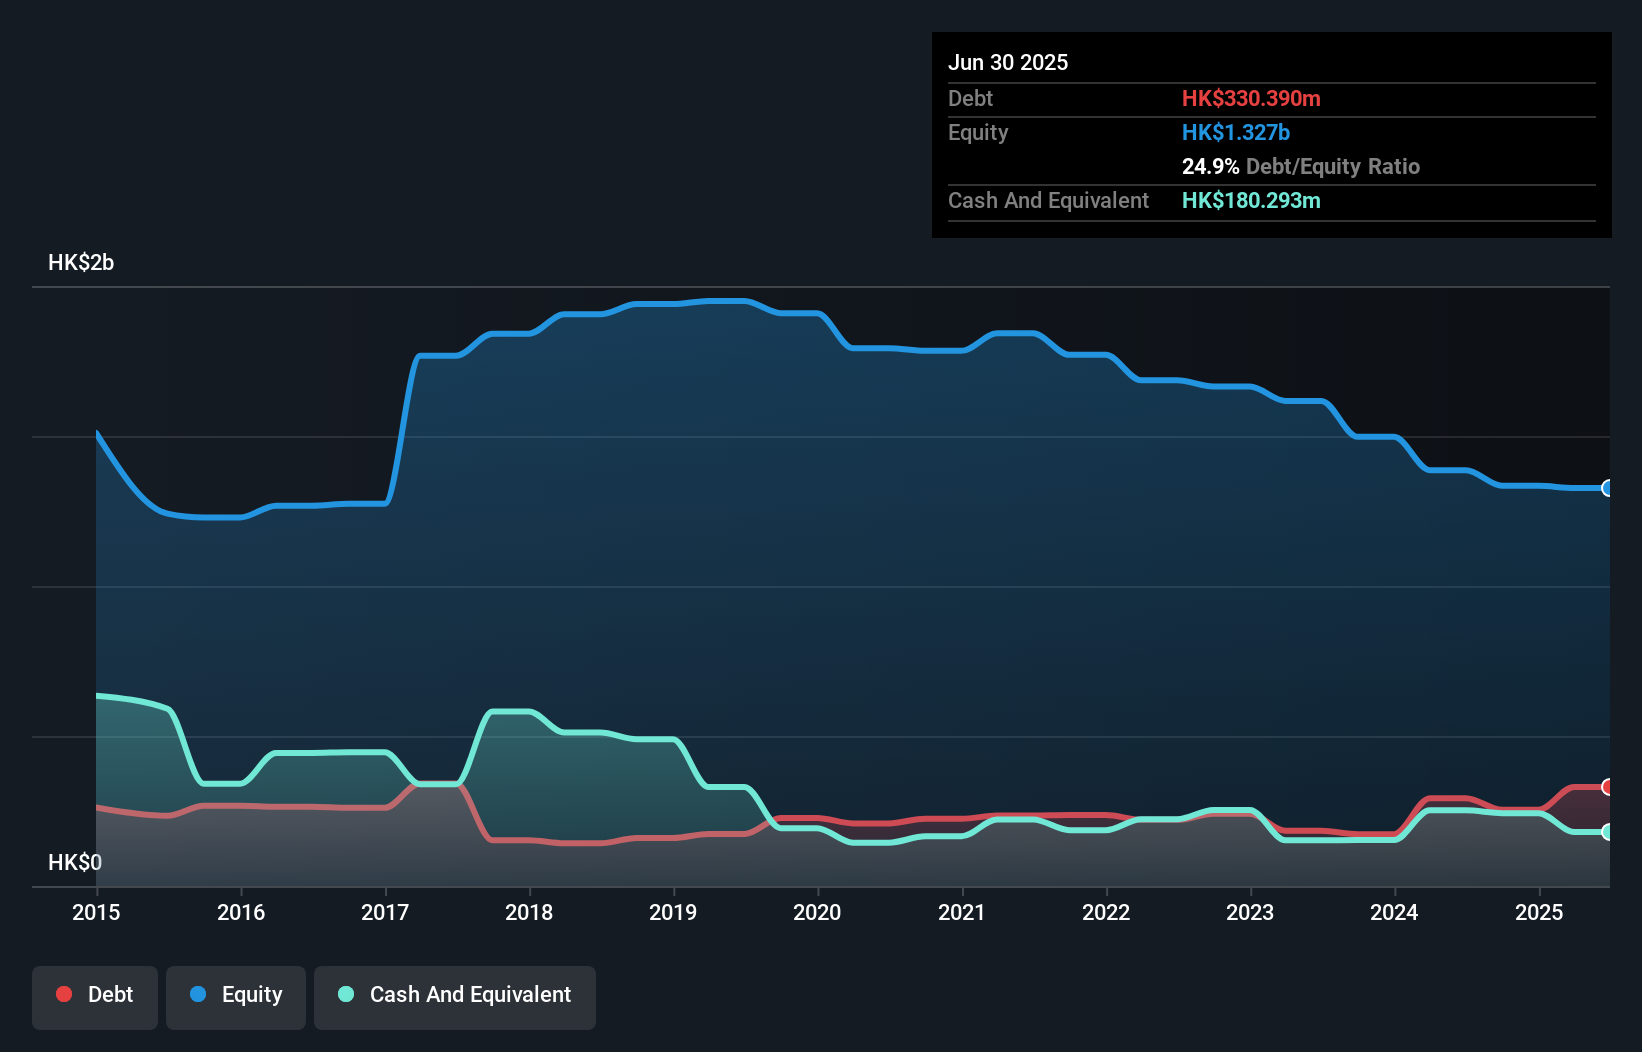Toggle the Debt series visibility
This screenshot has width=1642, height=1052.
95,996
